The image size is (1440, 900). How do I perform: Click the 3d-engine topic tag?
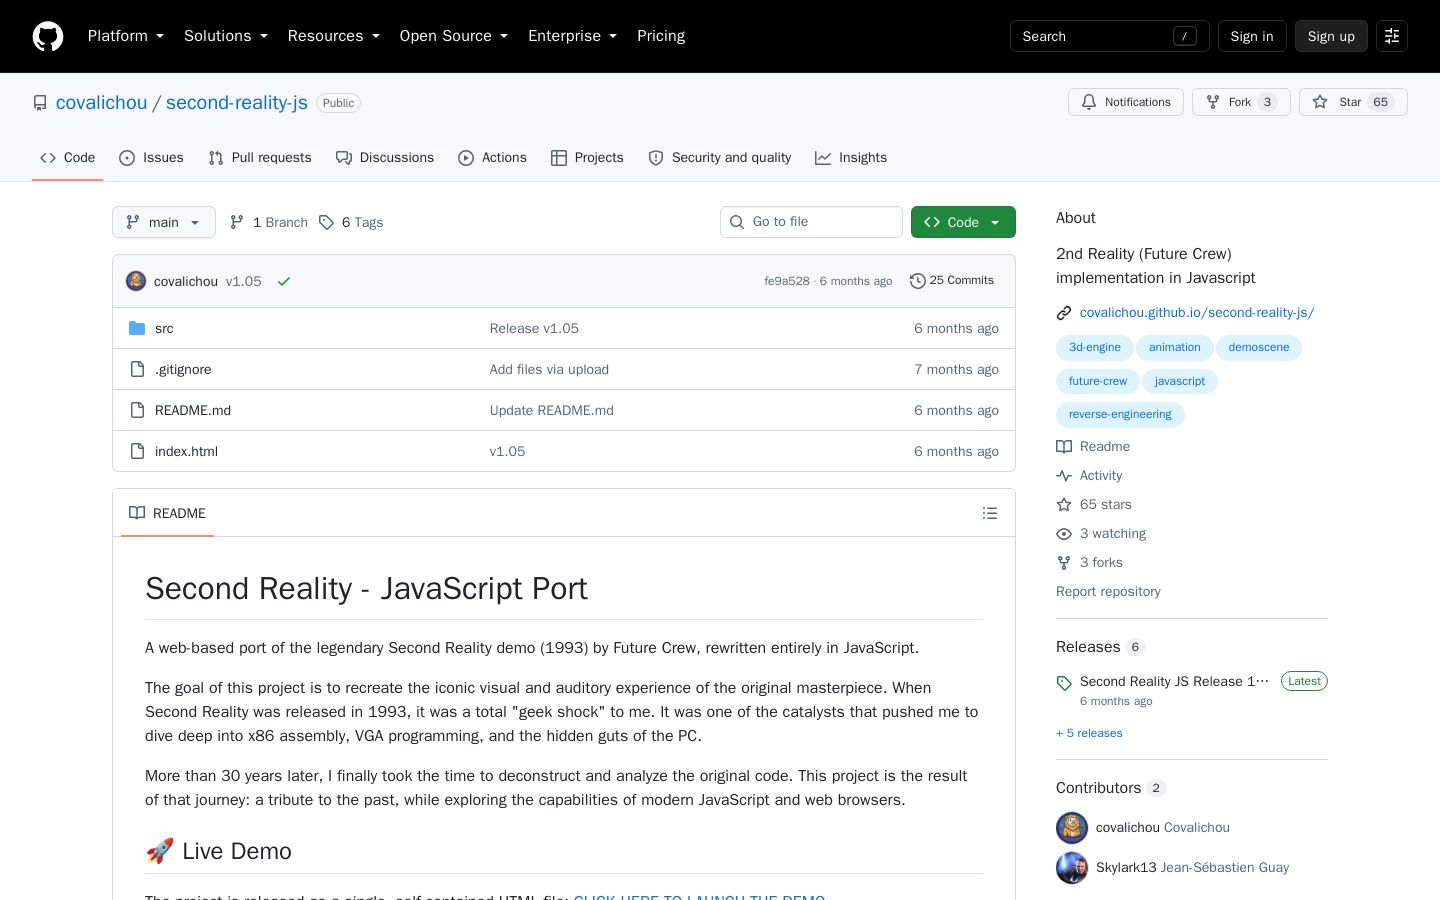tap(1095, 348)
